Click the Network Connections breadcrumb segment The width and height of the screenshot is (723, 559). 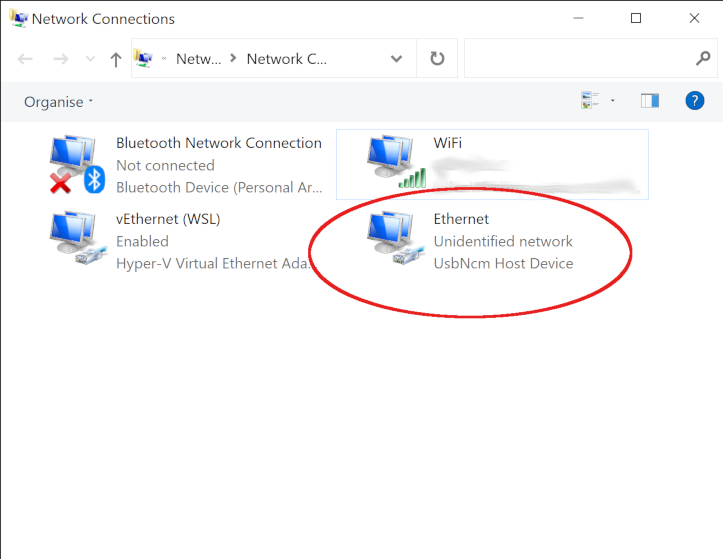point(286,59)
